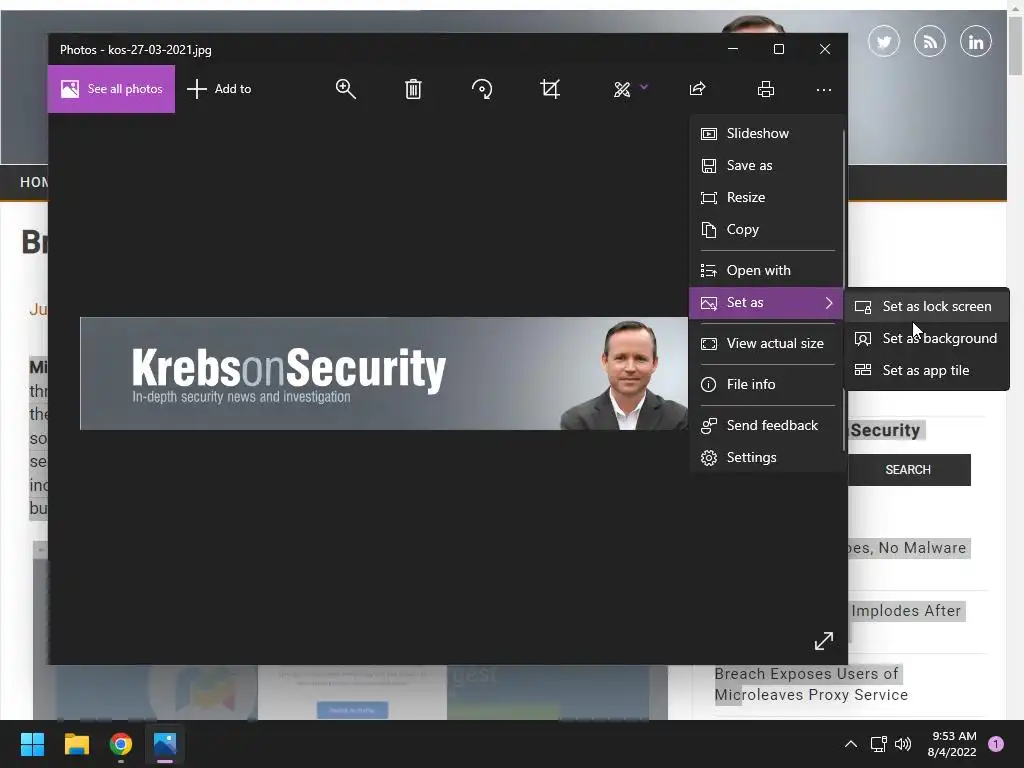Click the Print icon in toolbar
Viewport: 1024px width, 768px height.
765,89
